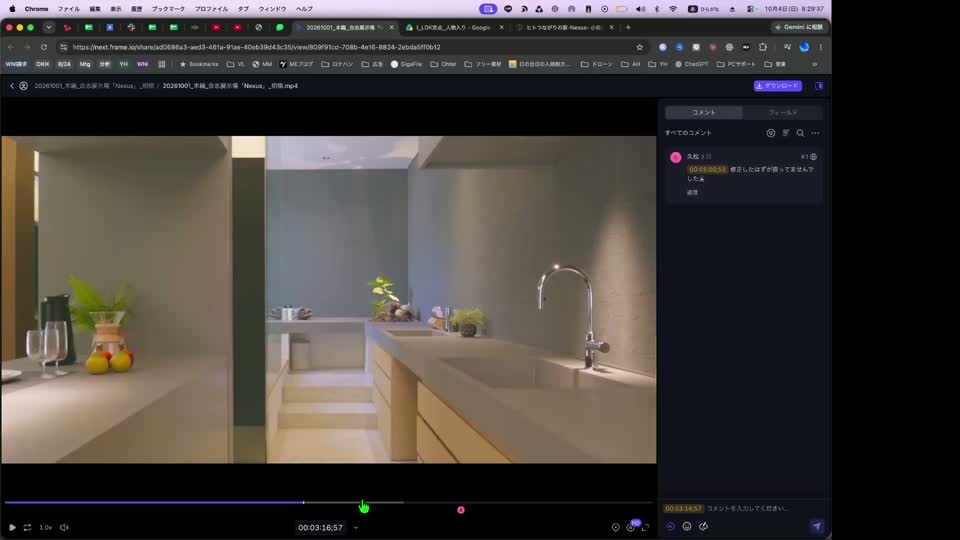Close the active Frame.io tab
Viewport: 960px width, 540px height.
coord(392,28)
